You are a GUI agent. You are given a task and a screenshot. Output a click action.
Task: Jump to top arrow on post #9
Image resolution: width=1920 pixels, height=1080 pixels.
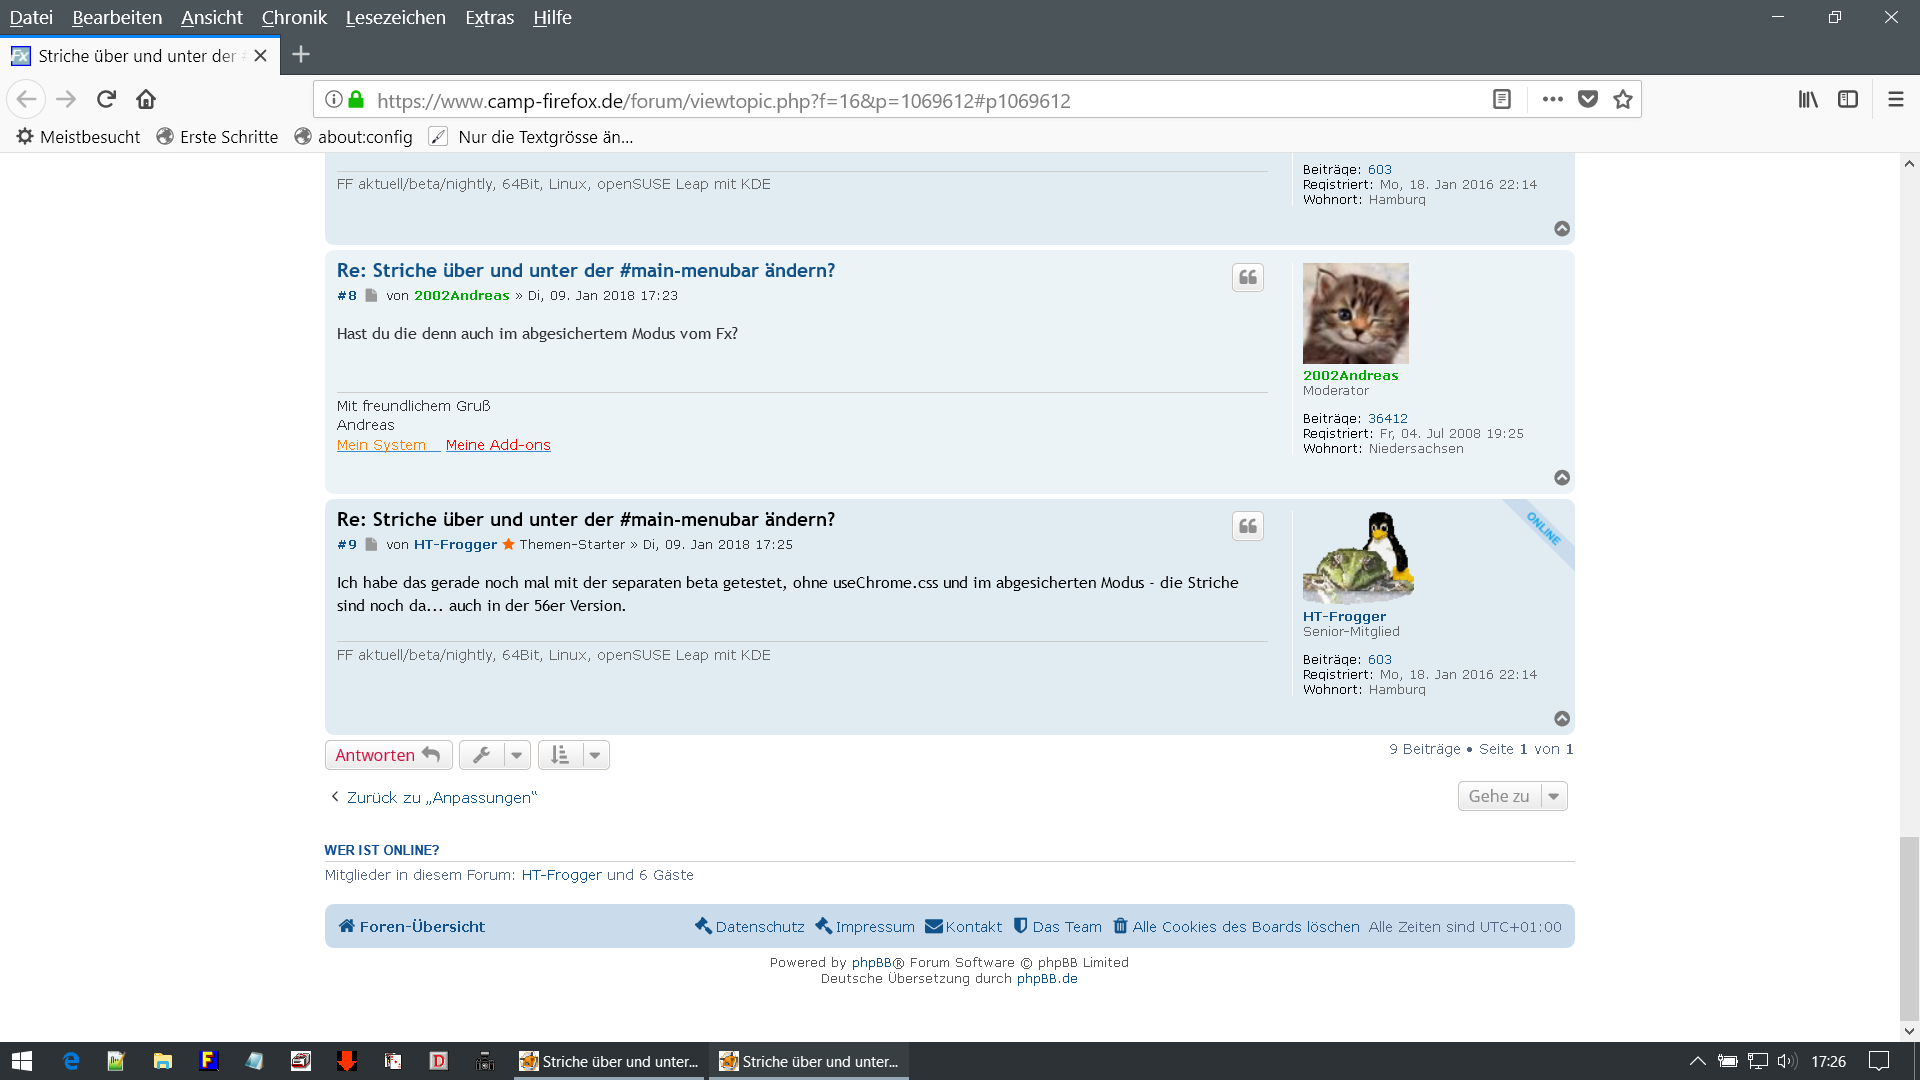(1562, 719)
